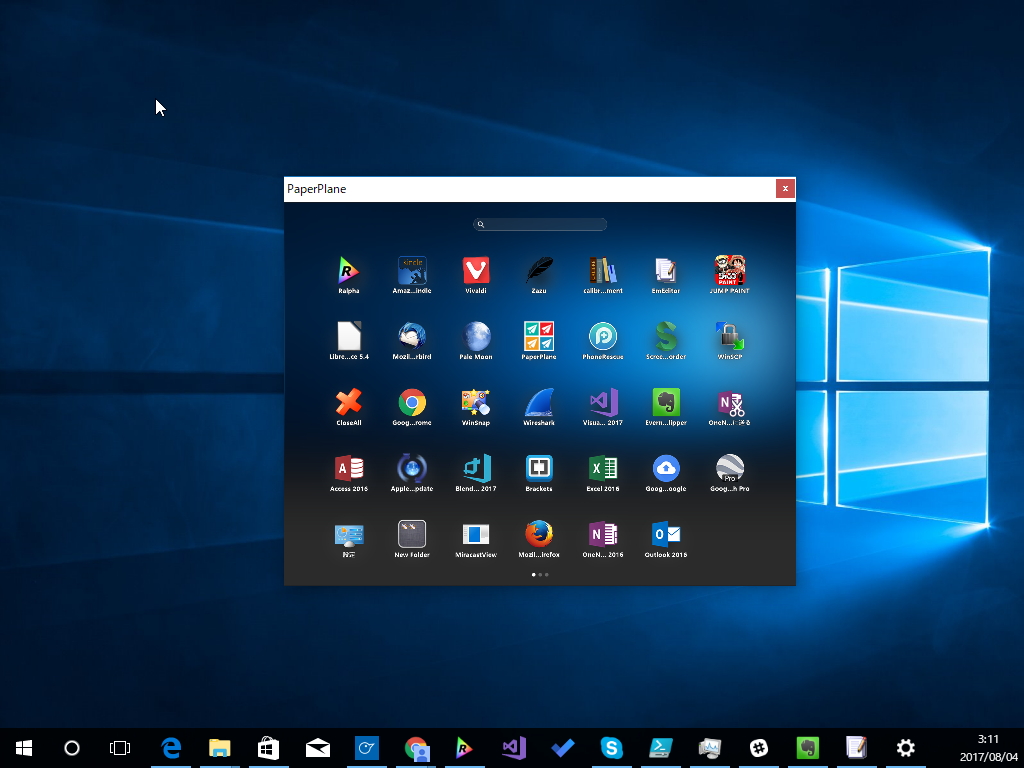Viewport: 1024px width, 768px height.
Task: Launch OneNote 2016
Action: click(x=603, y=534)
